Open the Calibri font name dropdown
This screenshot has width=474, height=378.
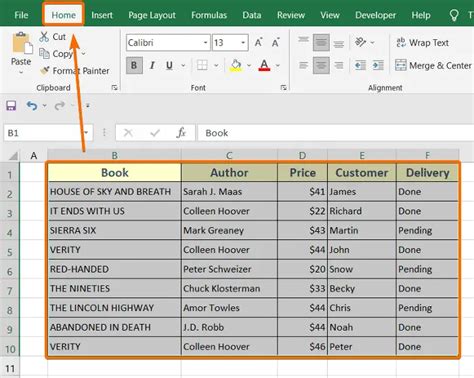click(205, 43)
